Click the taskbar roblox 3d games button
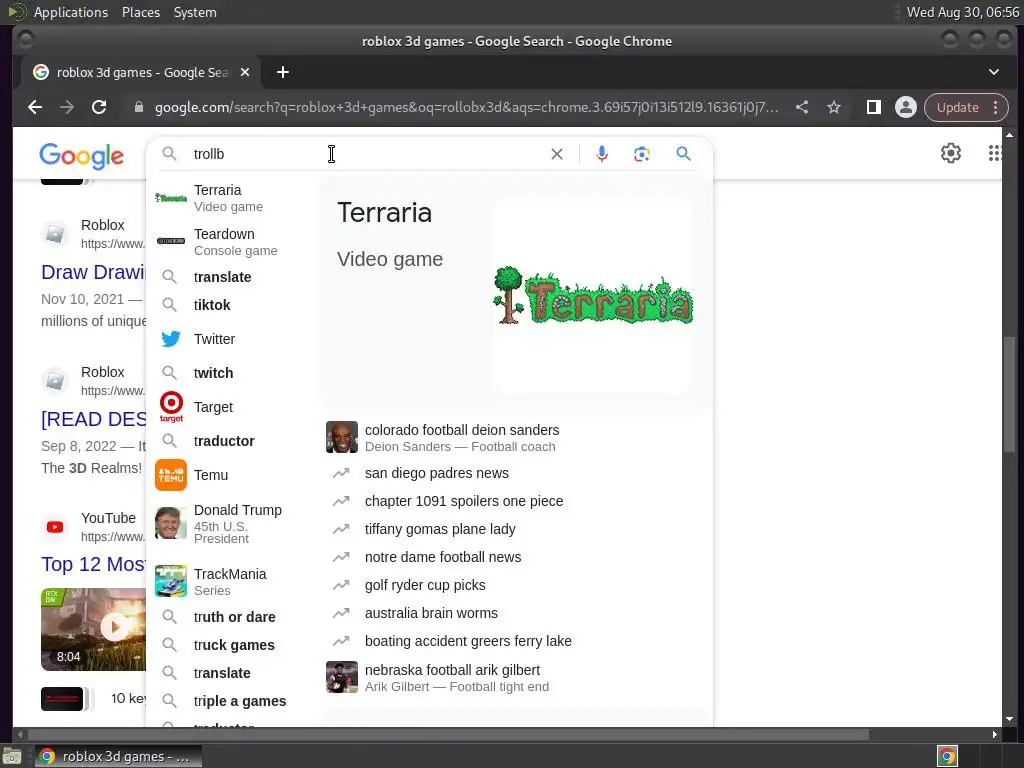The width and height of the screenshot is (1024, 768). [118, 756]
